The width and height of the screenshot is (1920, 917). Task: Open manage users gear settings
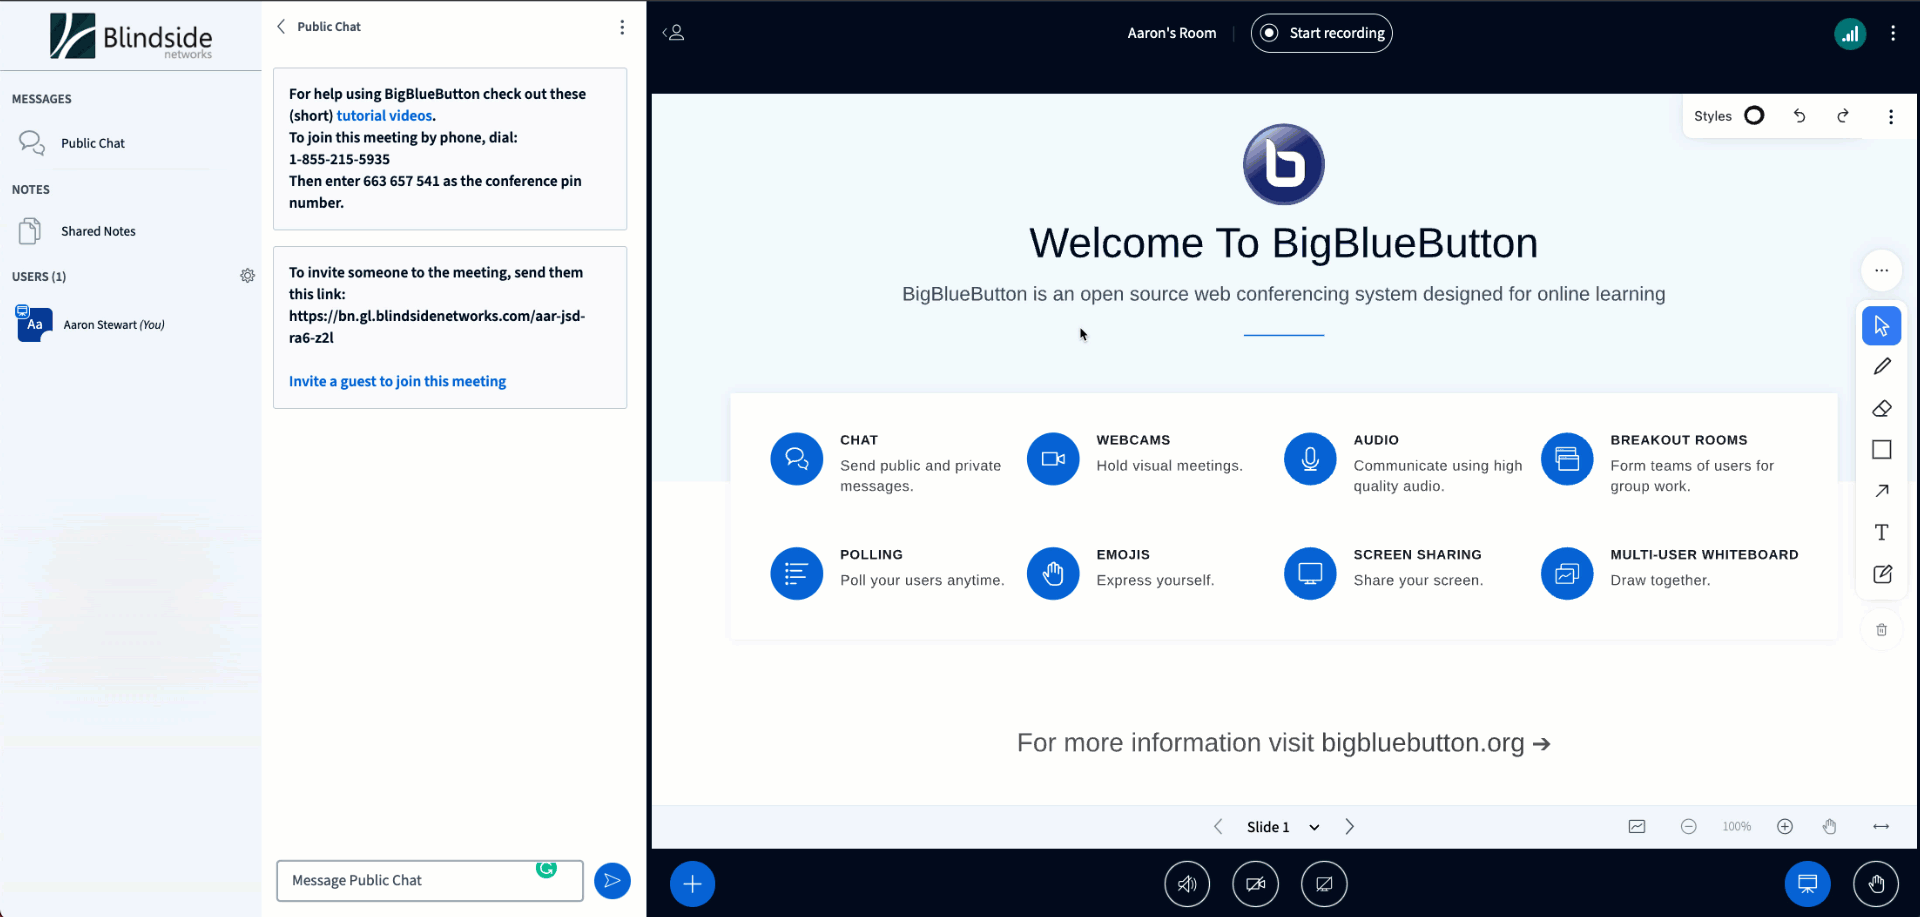coord(247,276)
